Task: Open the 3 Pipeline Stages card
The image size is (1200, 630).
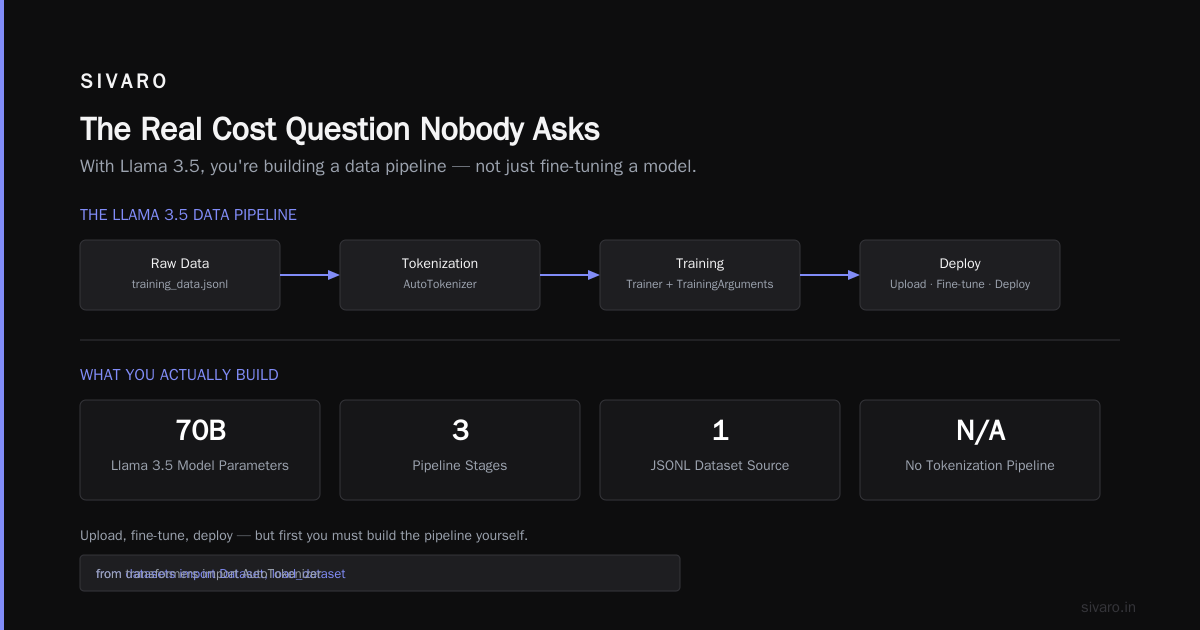Action: pos(460,450)
